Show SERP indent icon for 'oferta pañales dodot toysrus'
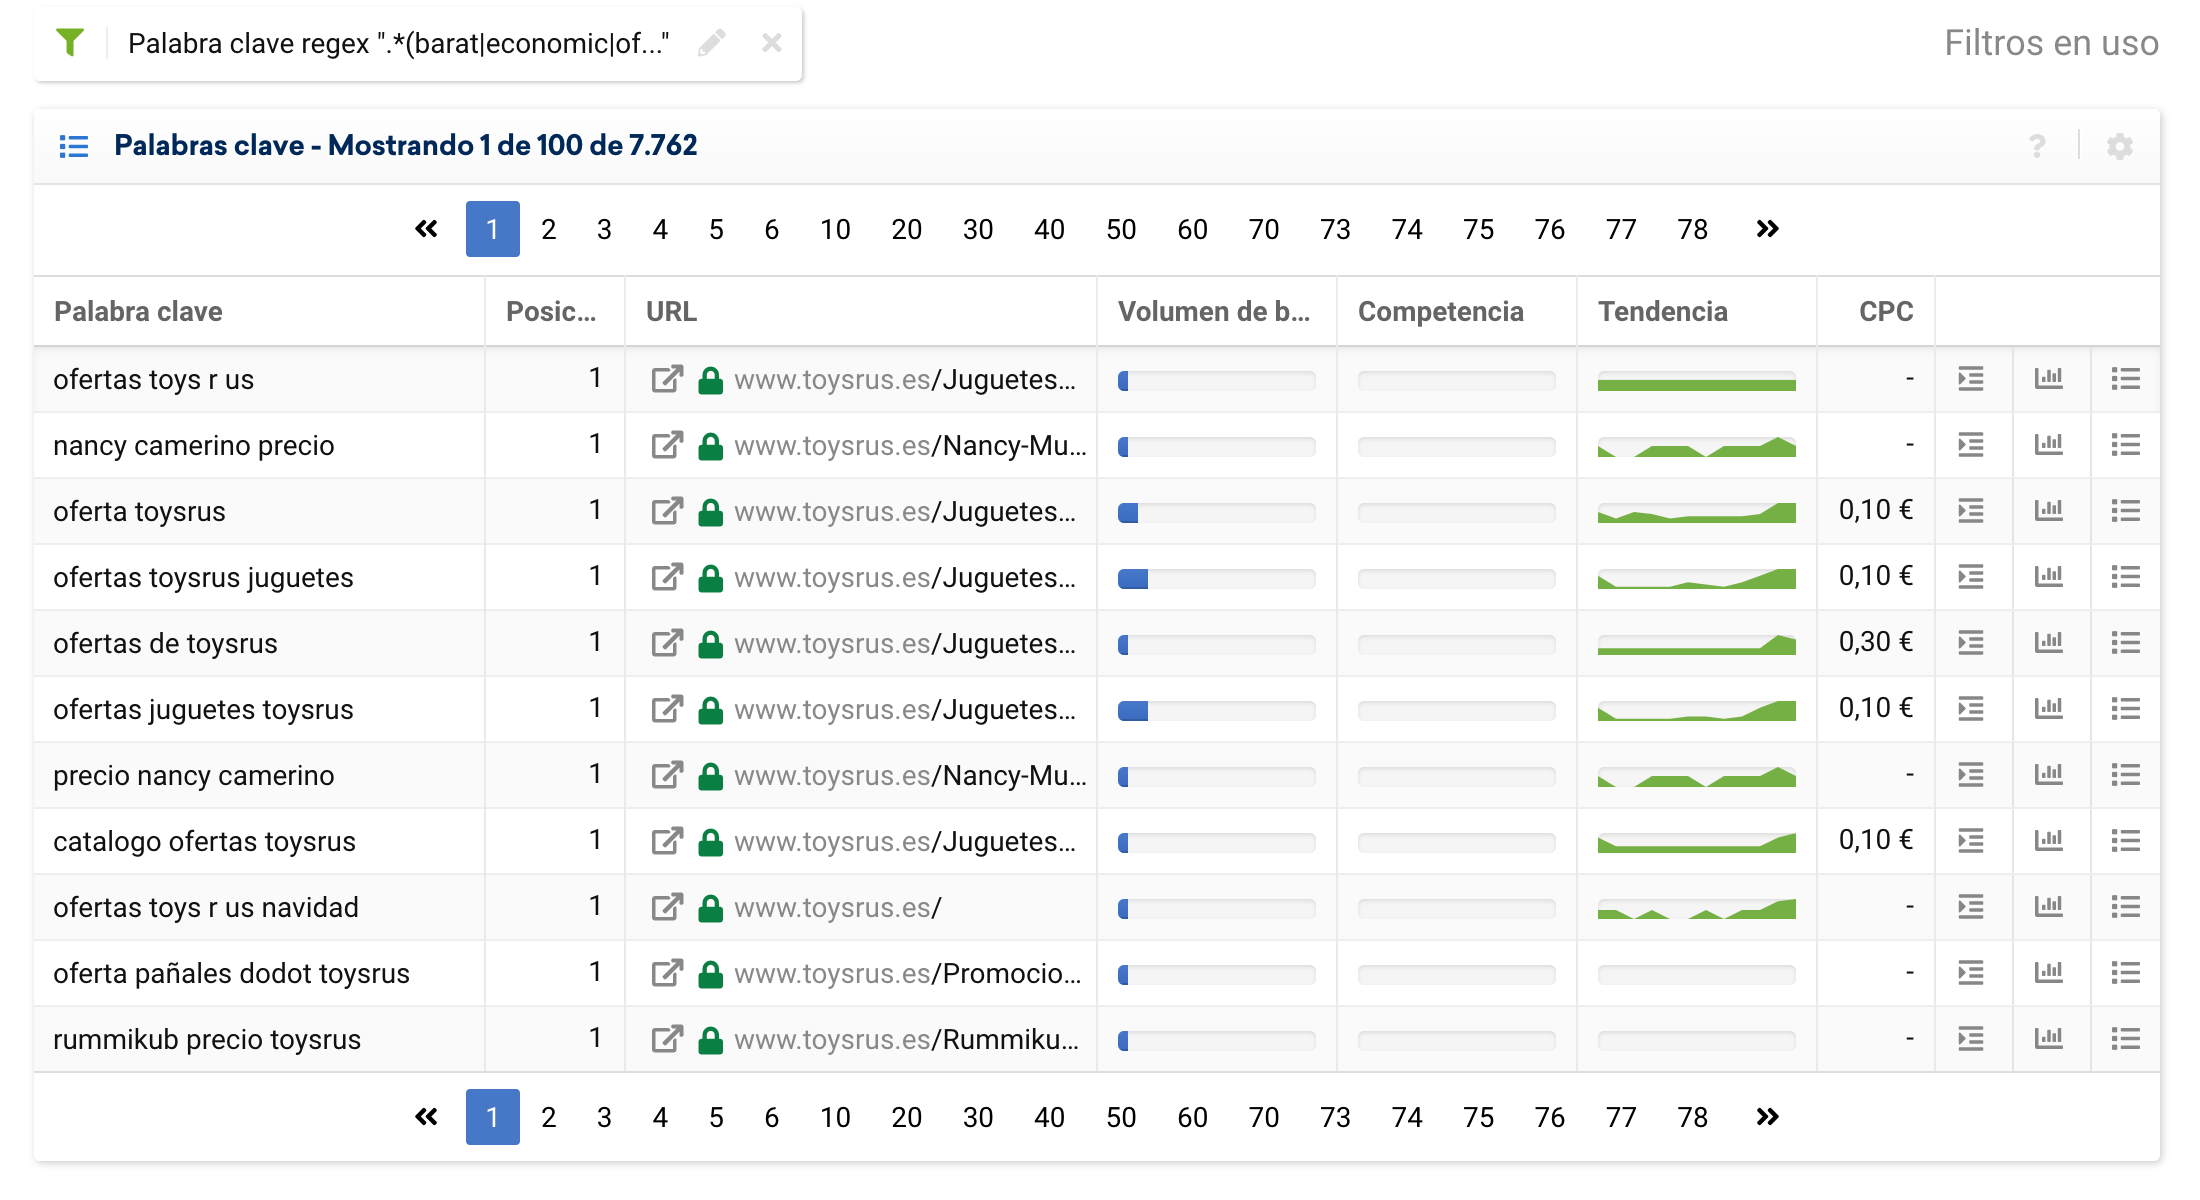The image size is (2200, 1200). [1971, 973]
